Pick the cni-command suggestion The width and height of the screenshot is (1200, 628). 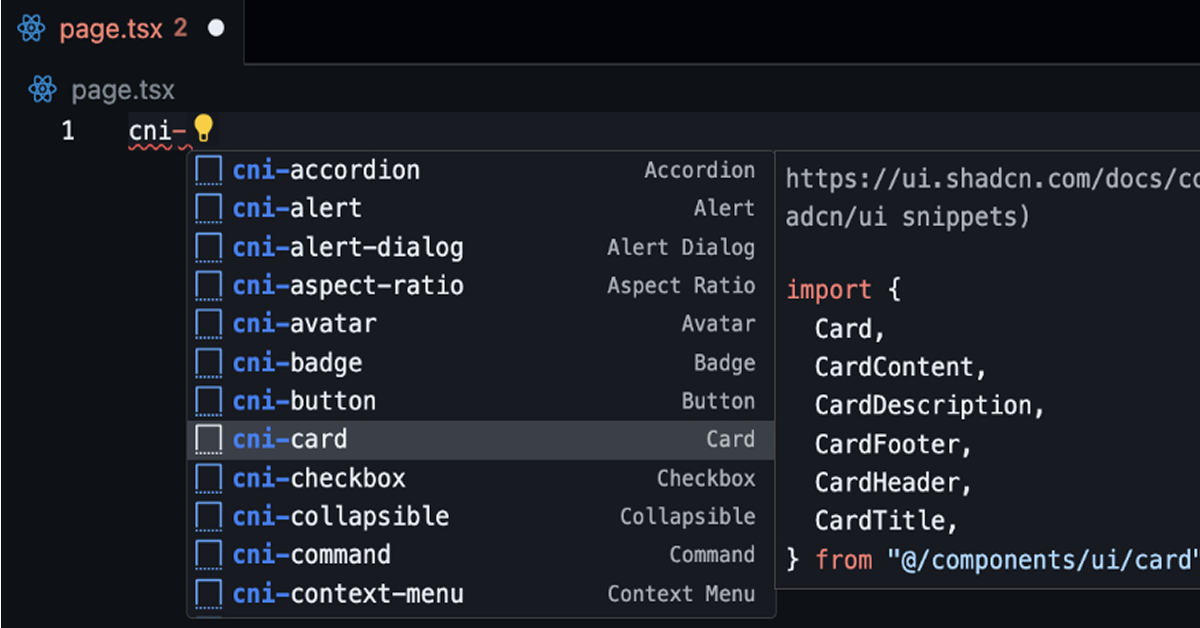click(x=481, y=554)
